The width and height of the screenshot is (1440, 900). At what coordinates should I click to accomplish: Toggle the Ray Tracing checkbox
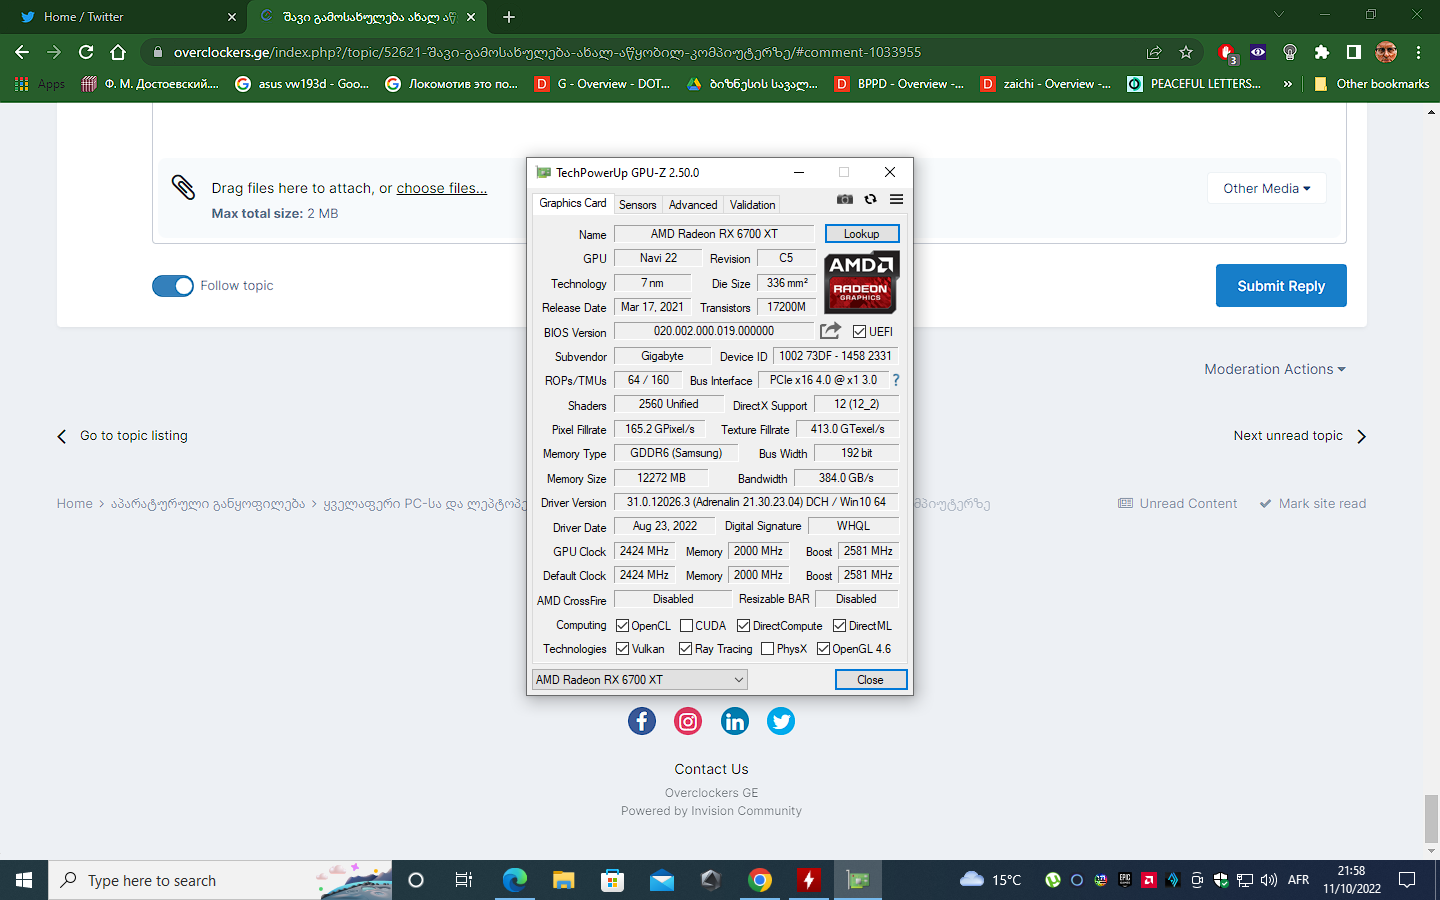685,649
